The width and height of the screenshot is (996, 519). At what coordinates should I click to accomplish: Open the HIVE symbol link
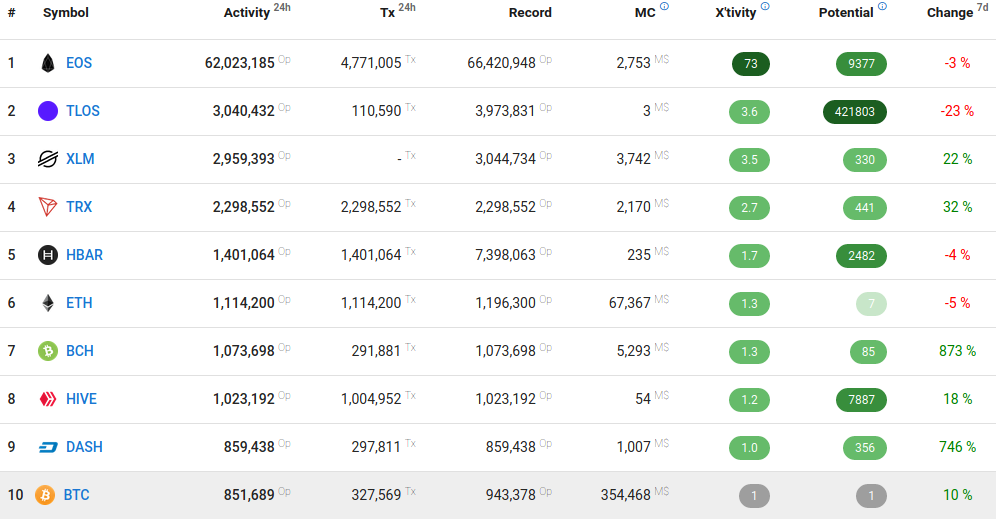coord(81,399)
